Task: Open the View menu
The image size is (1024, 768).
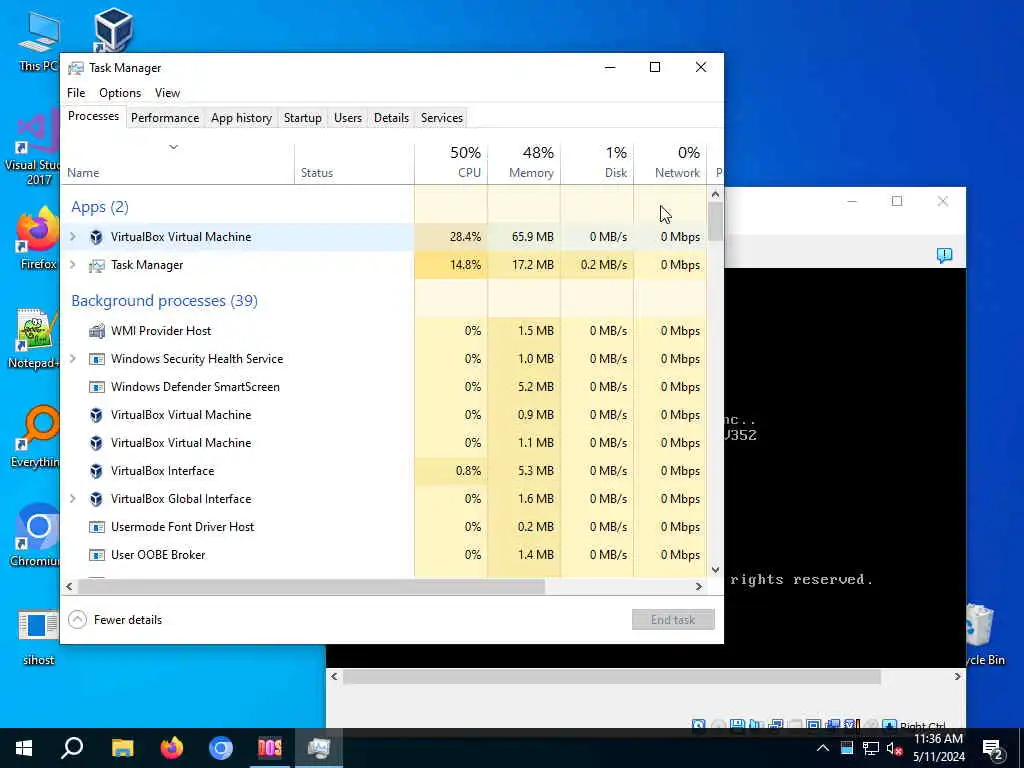Action: (x=167, y=93)
